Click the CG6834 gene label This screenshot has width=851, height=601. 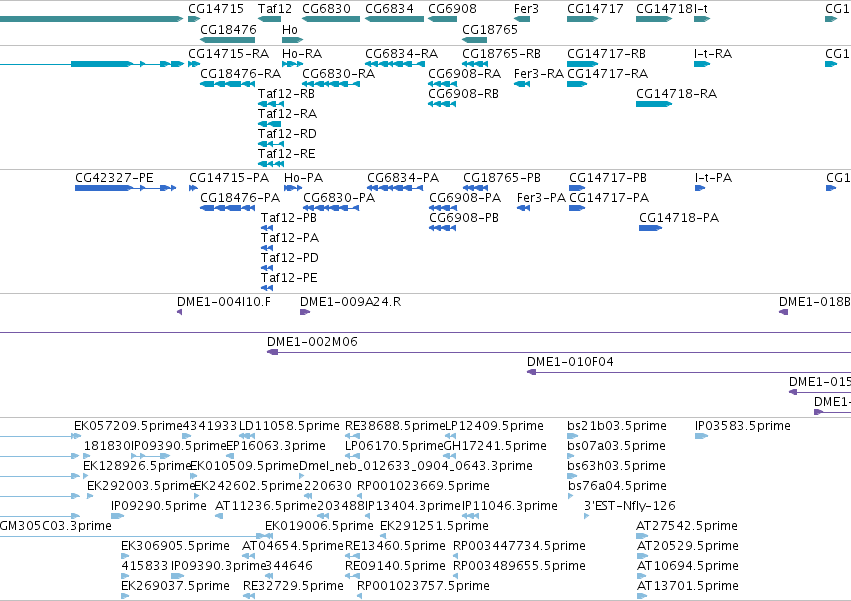click(389, 9)
